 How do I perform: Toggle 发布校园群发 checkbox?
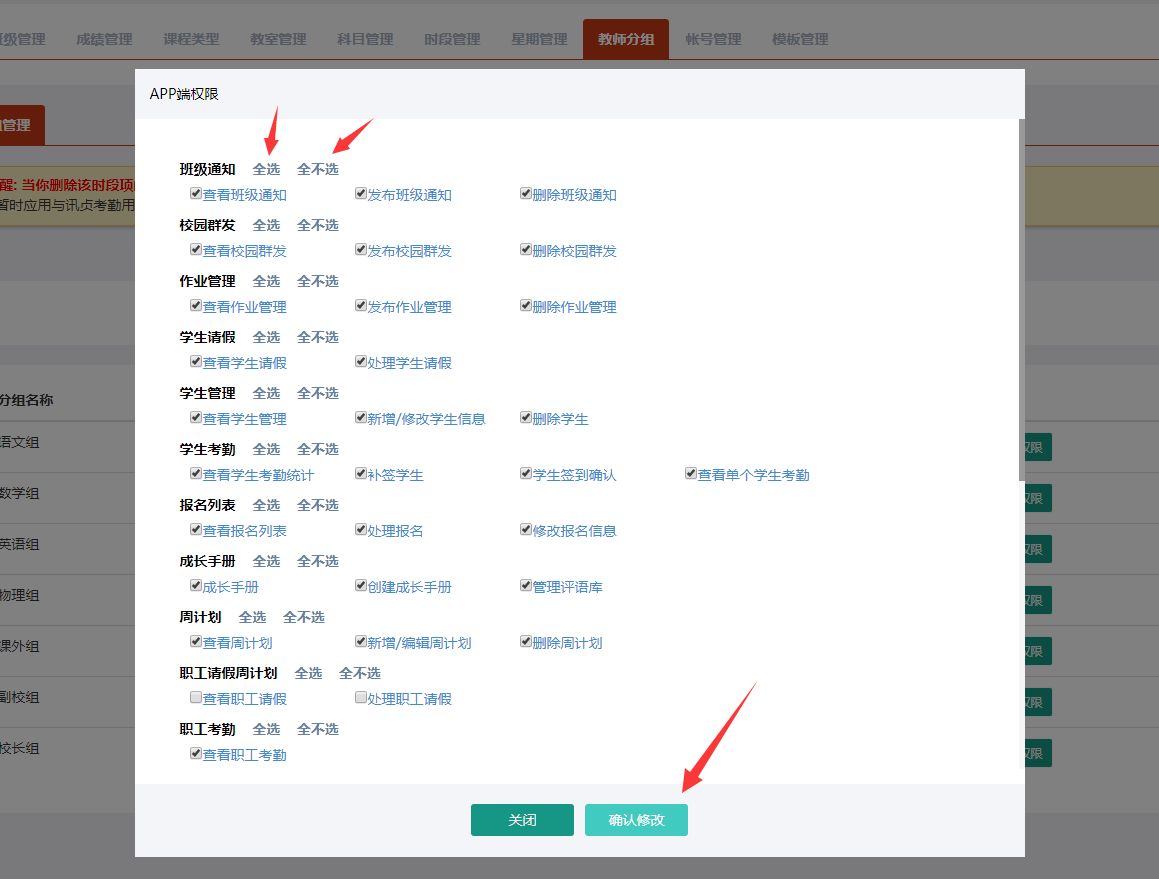tap(361, 250)
